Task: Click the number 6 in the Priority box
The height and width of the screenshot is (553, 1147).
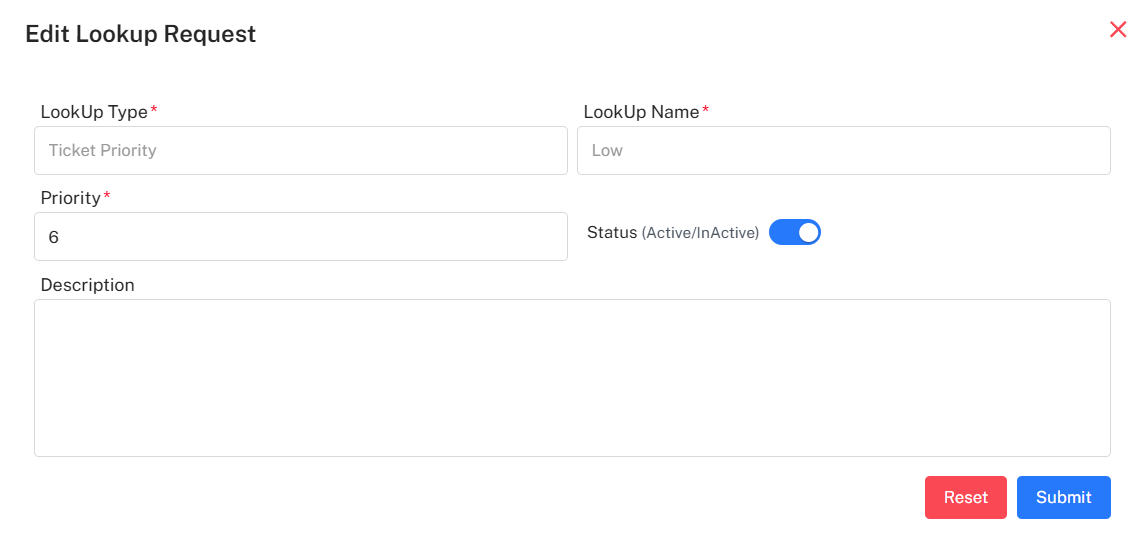Action: (x=54, y=238)
